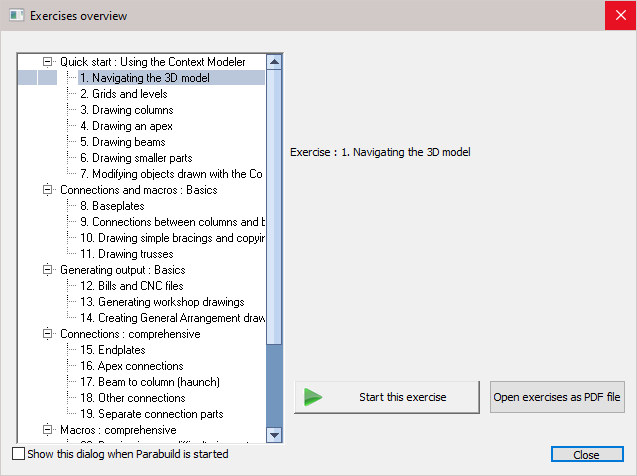Click the Close button at bottom right
The width and height of the screenshot is (637, 476).
point(586,455)
